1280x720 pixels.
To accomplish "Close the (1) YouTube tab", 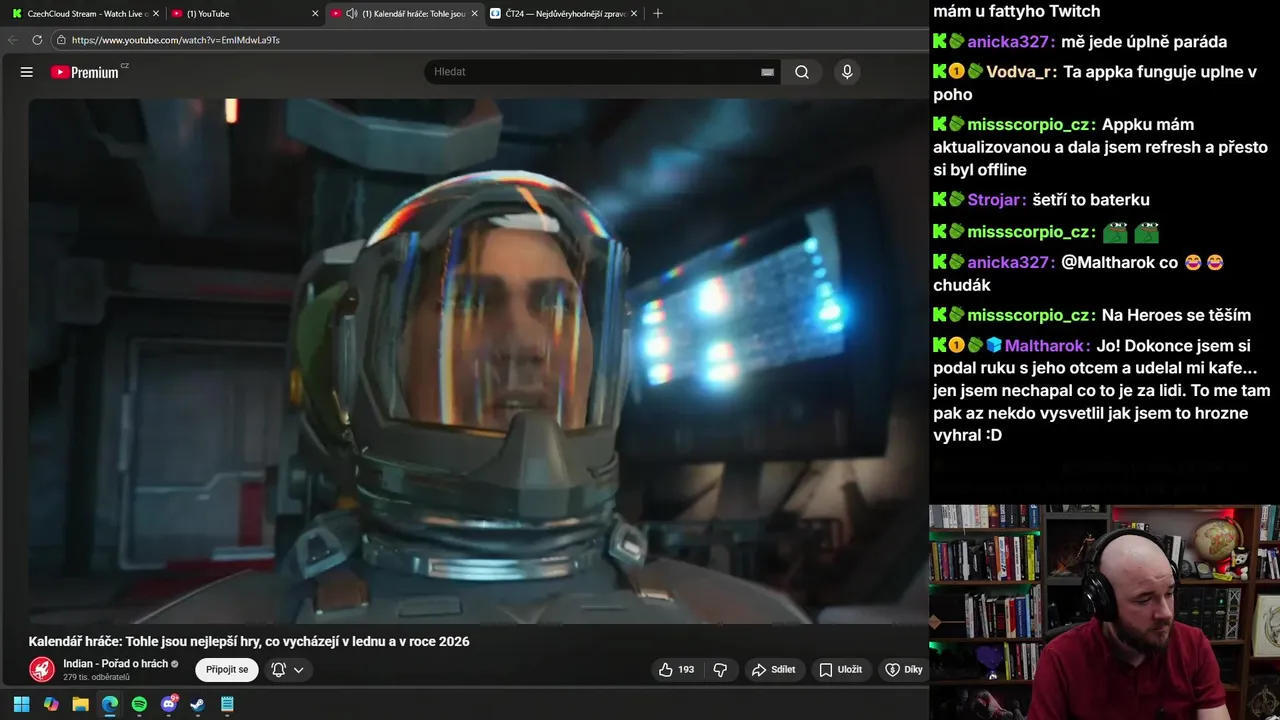I will 315,14.
